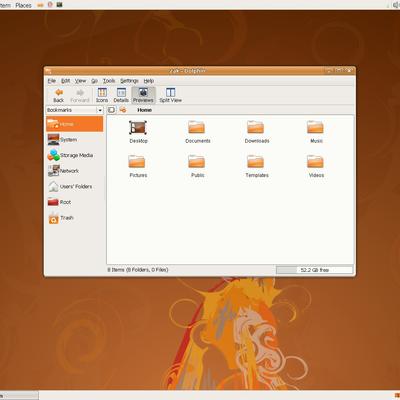Click the red help launcher in the top panel
The image size is (400, 400).
pos(50,5)
